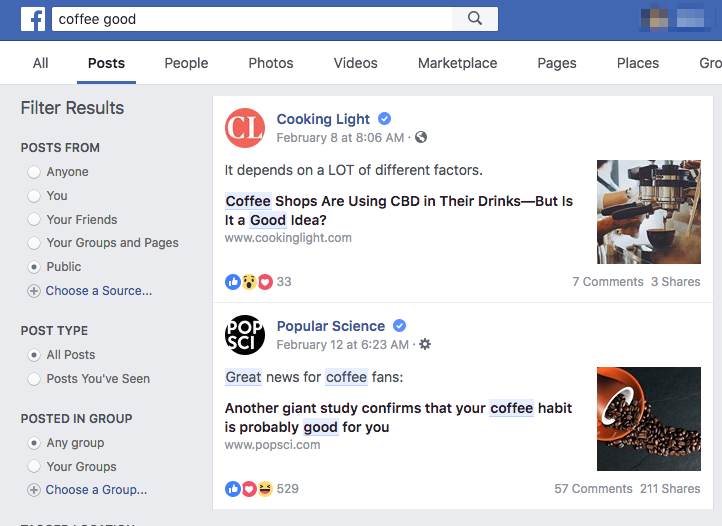Expand Choose a Group option
722x526 pixels.
[34, 490]
